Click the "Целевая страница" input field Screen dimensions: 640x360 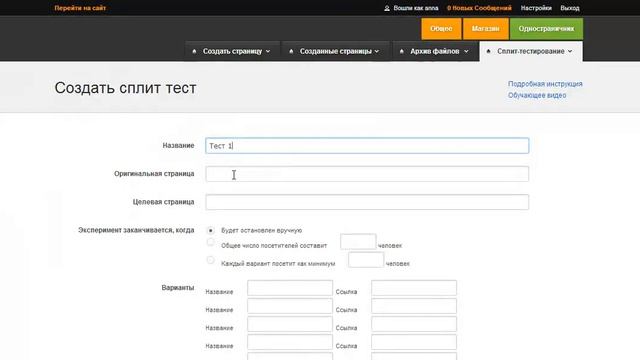point(367,202)
